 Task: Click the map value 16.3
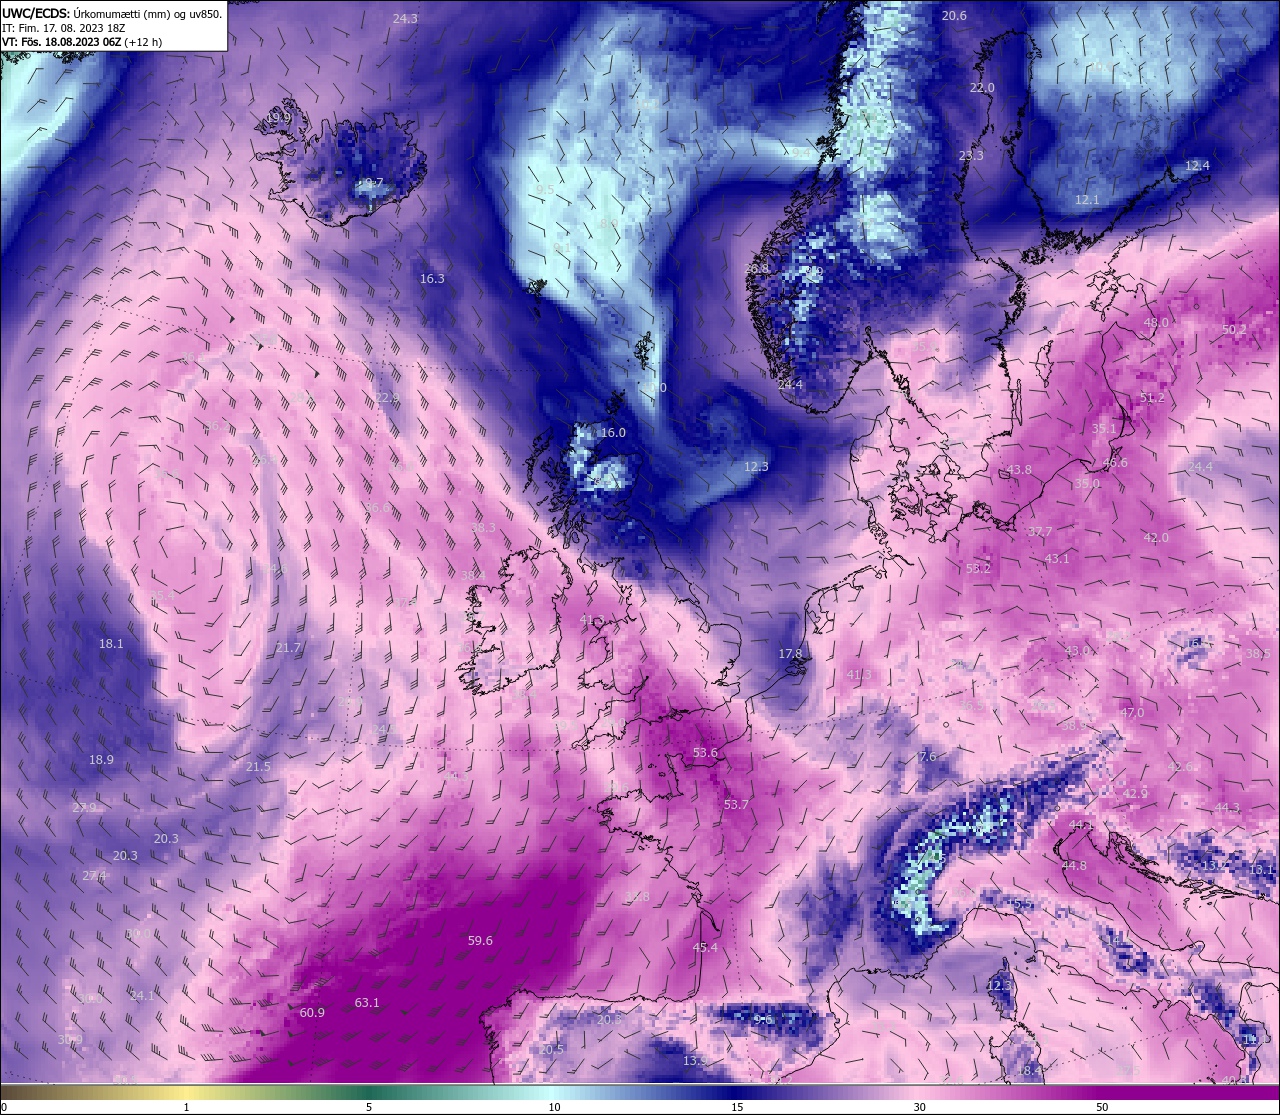pyautogui.click(x=432, y=279)
